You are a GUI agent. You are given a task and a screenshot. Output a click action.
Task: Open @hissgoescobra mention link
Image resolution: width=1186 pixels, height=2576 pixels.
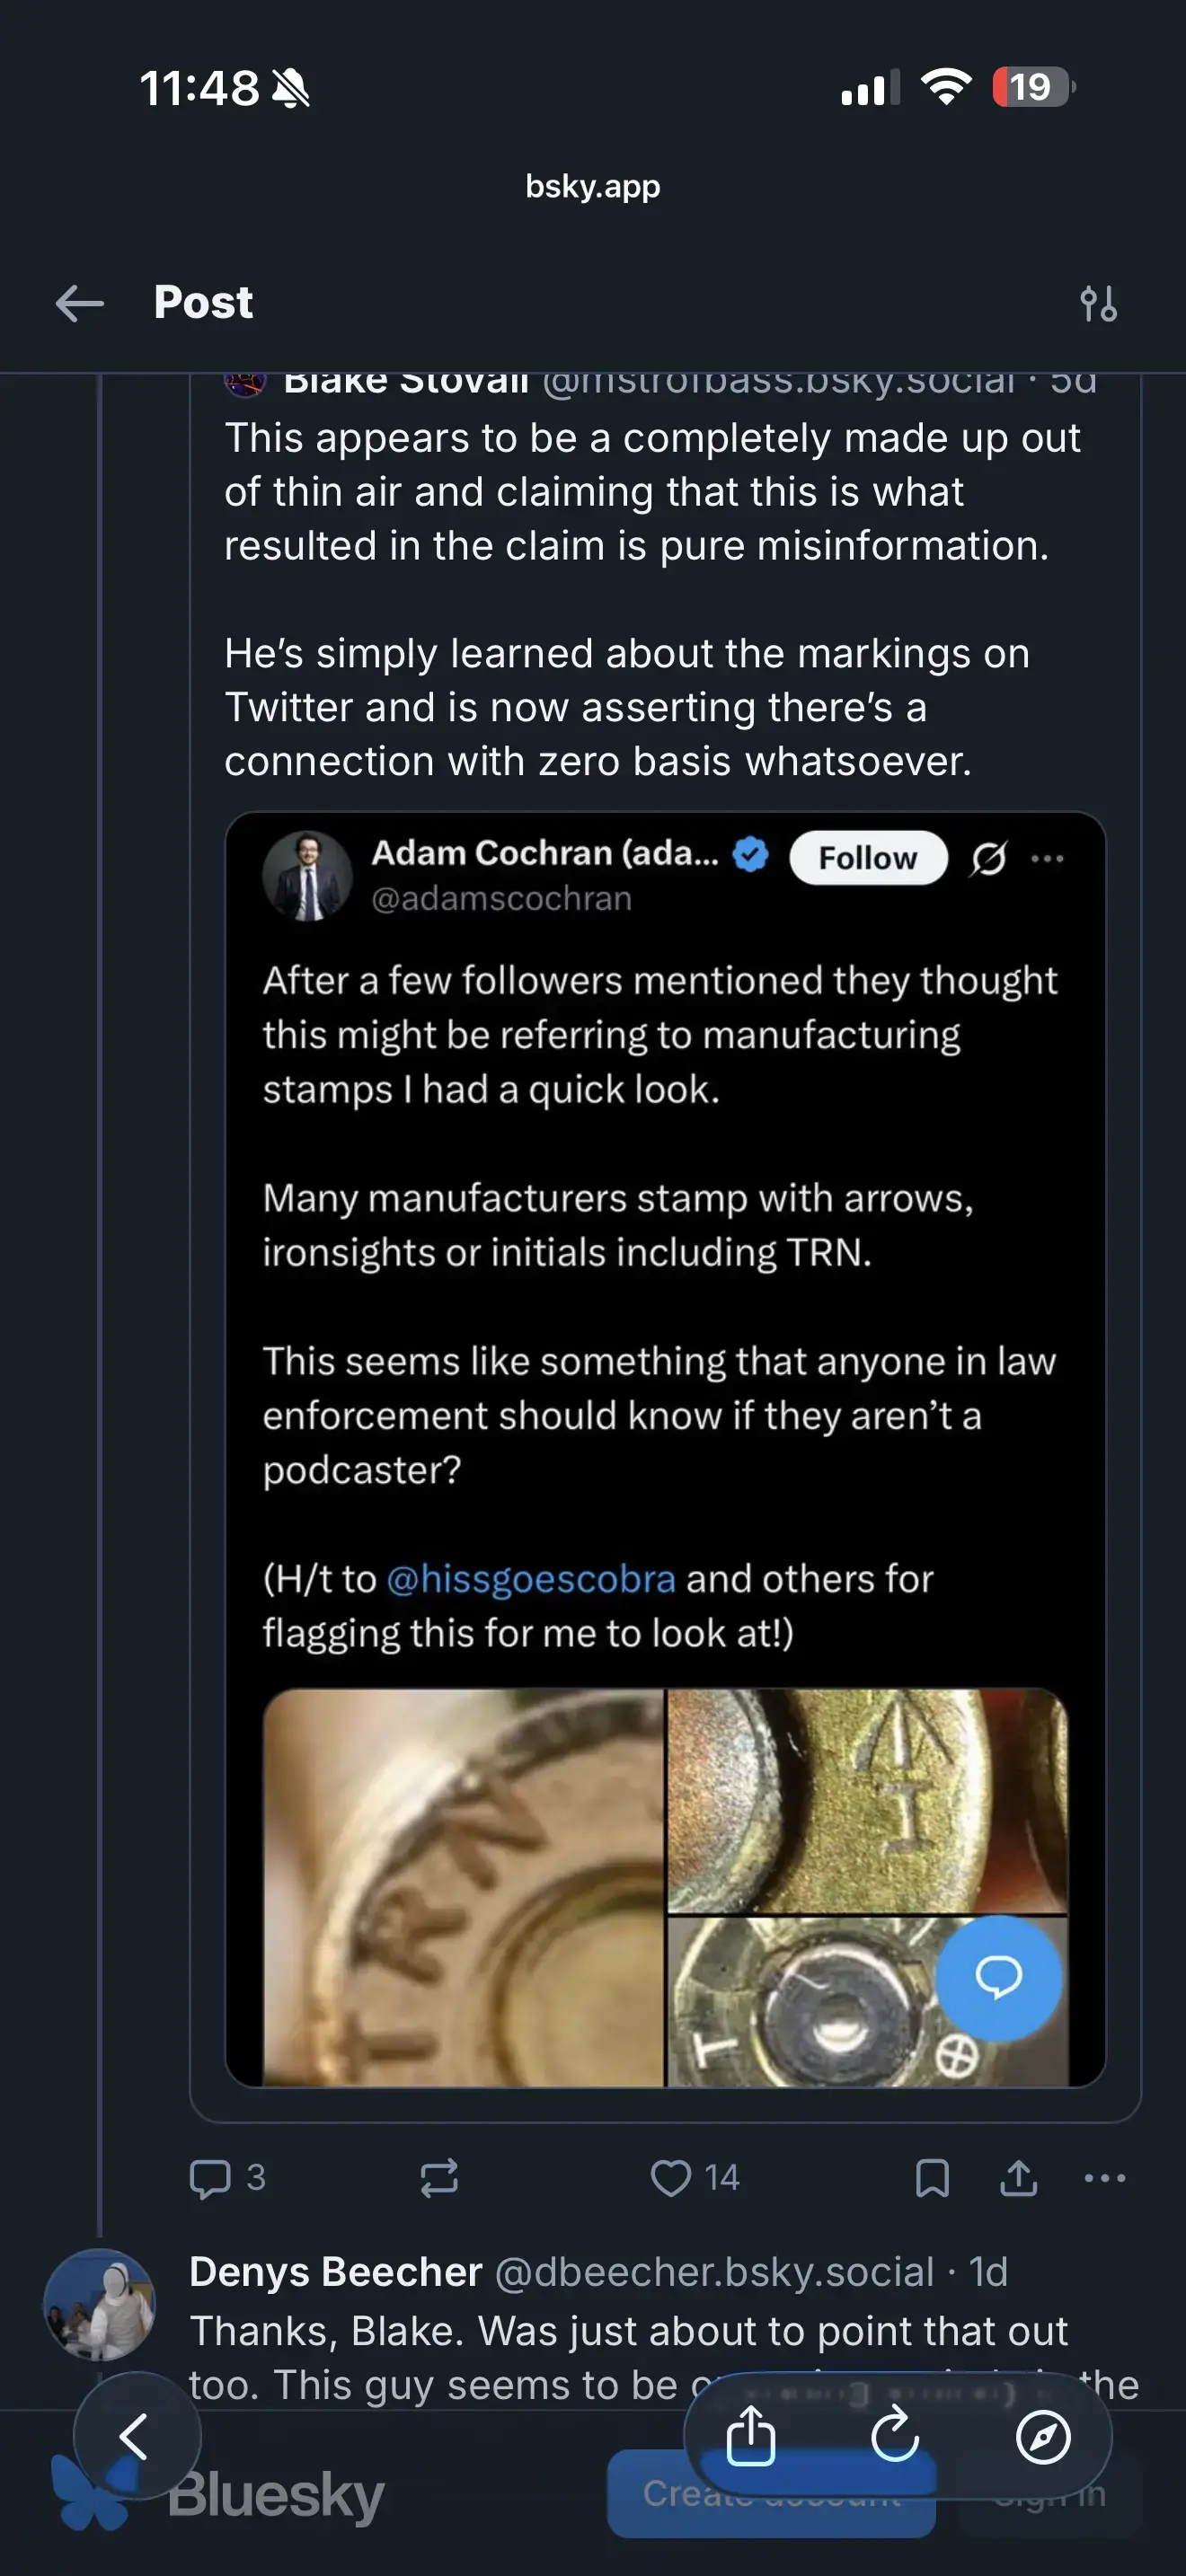(x=530, y=1579)
